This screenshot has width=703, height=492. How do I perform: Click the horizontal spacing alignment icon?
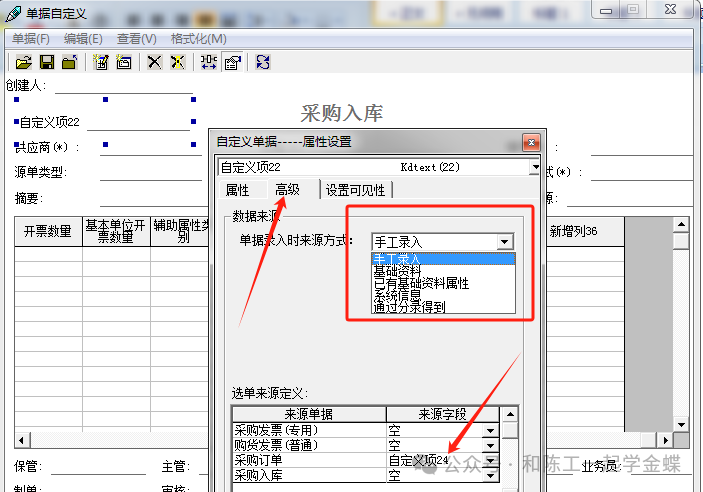click(x=208, y=62)
